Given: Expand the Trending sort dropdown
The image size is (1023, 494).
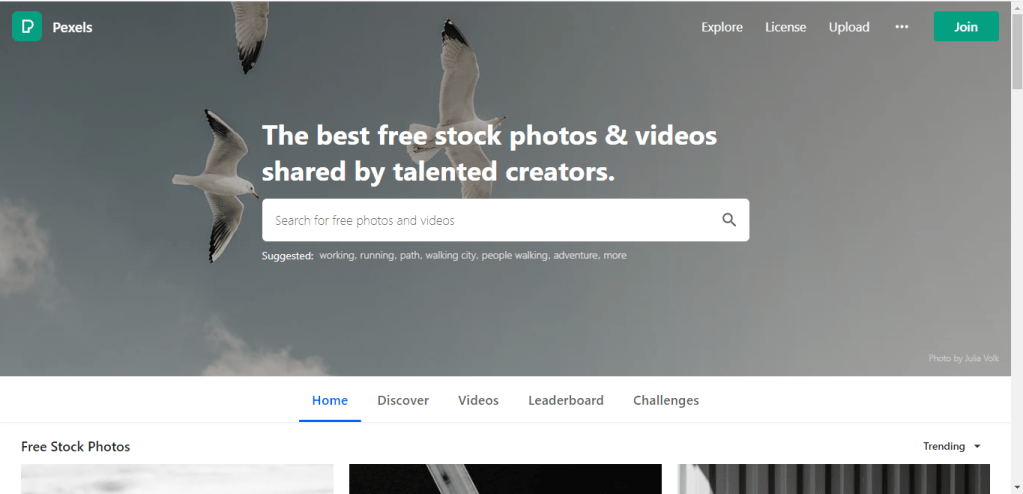Looking at the screenshot, I should click(952, 446).
